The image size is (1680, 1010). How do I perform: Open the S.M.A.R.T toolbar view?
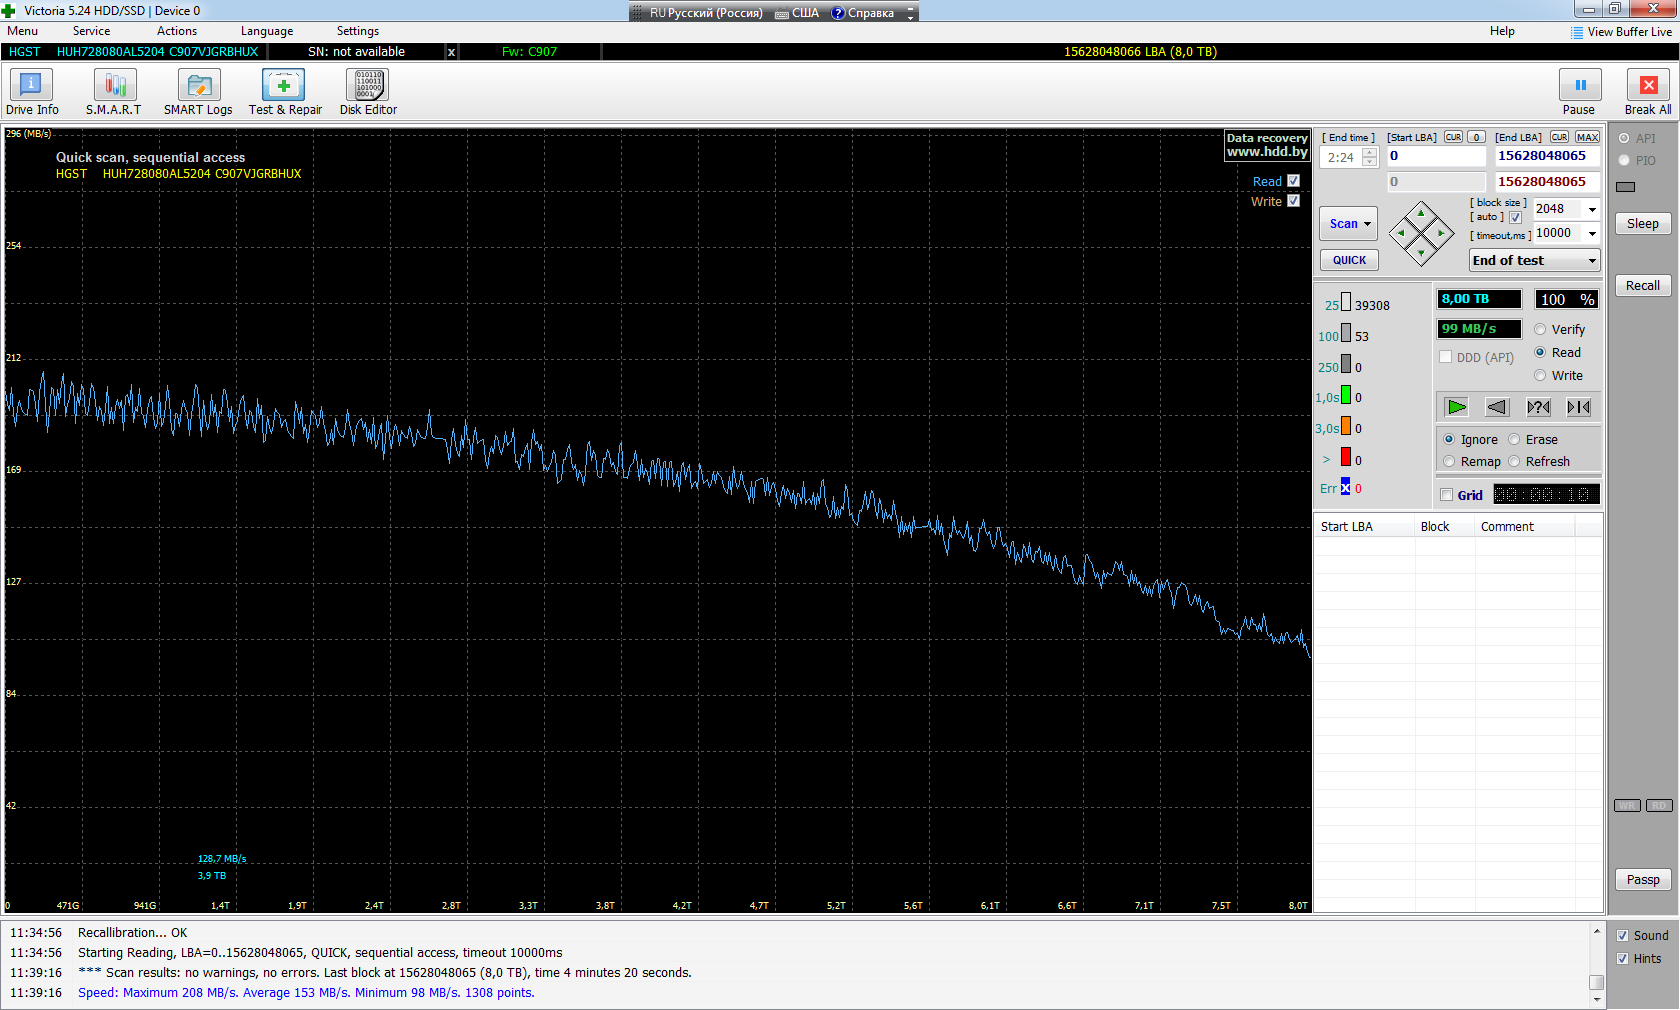(114, 92)
